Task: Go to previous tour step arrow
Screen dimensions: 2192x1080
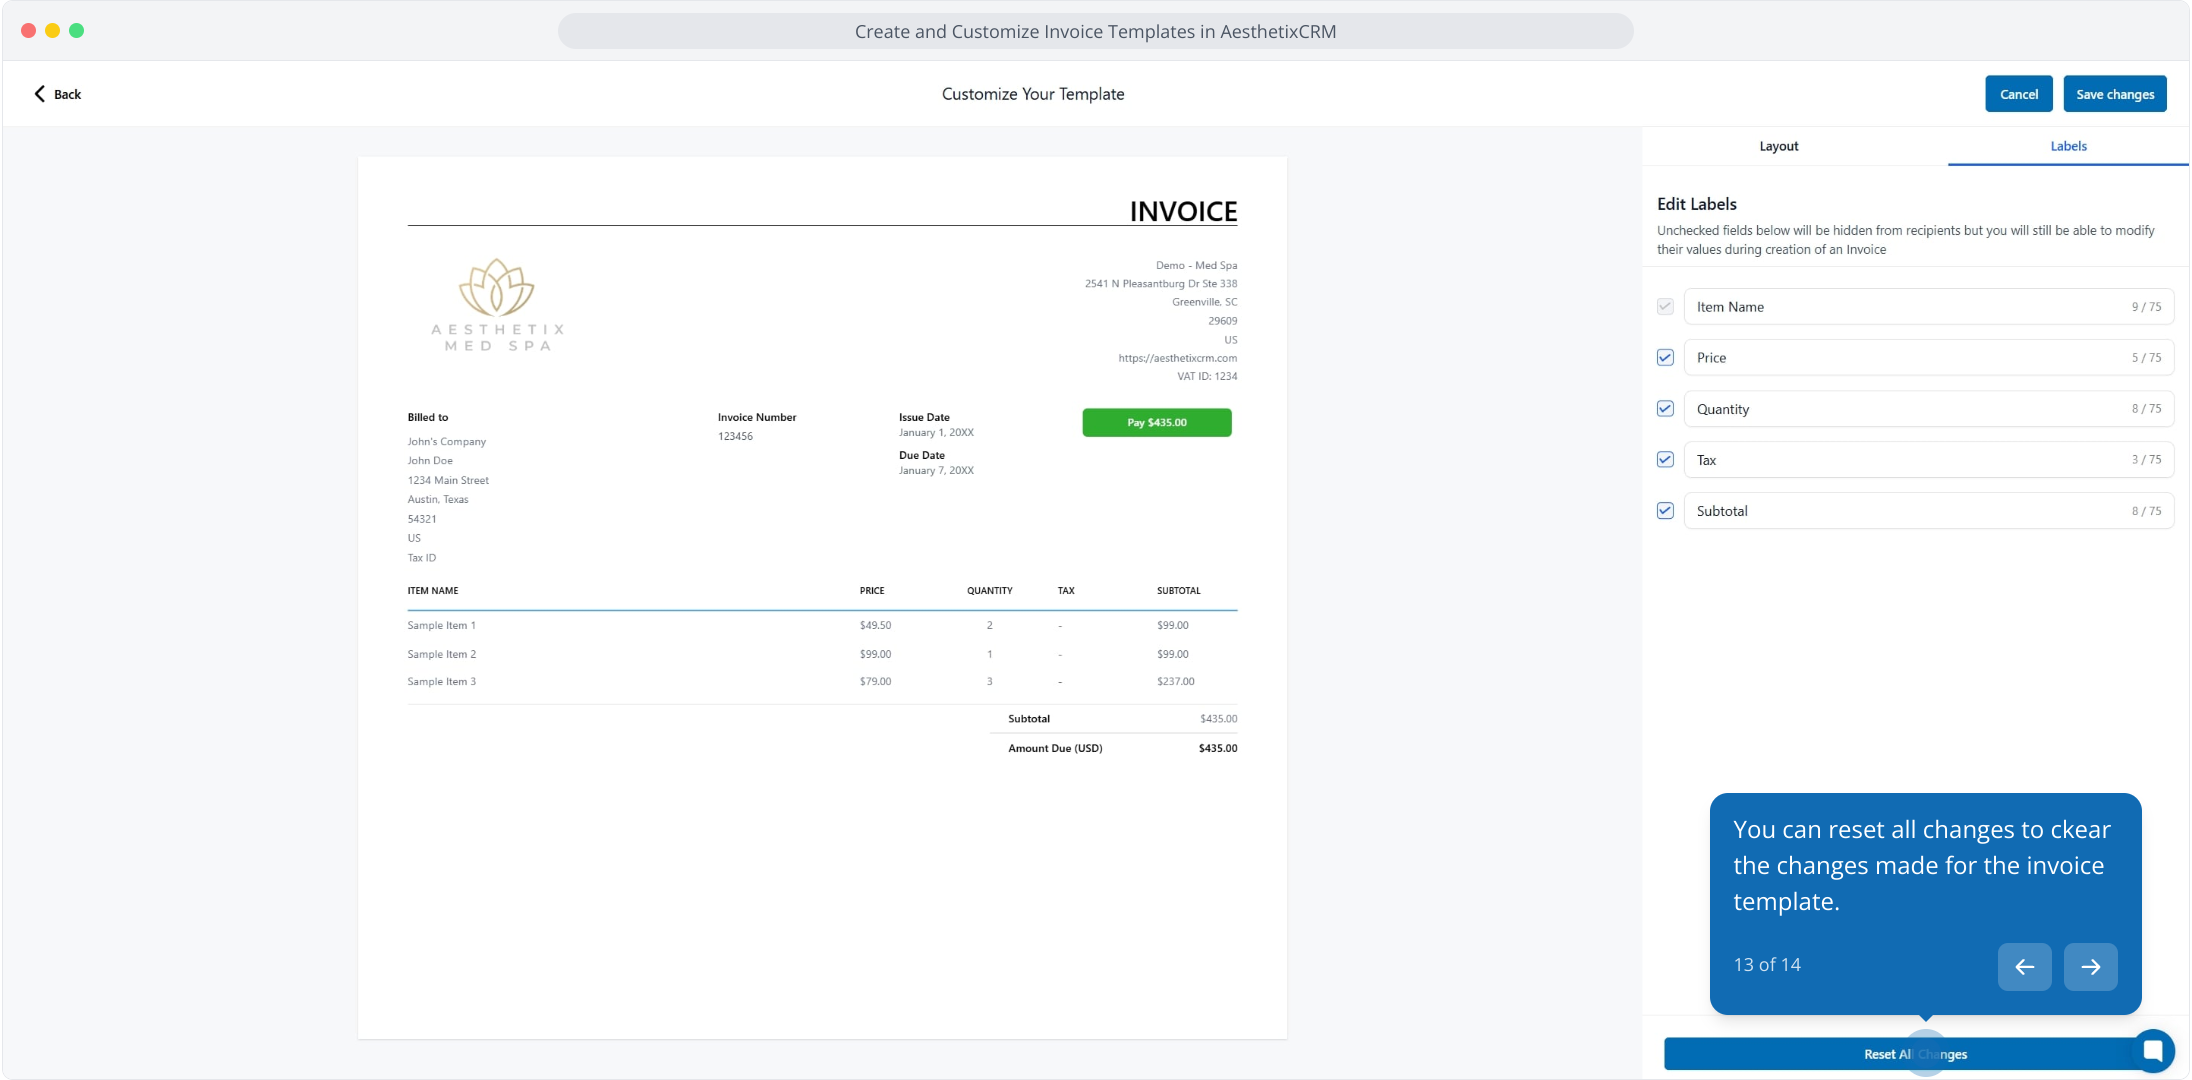Action: (2024, 967)
